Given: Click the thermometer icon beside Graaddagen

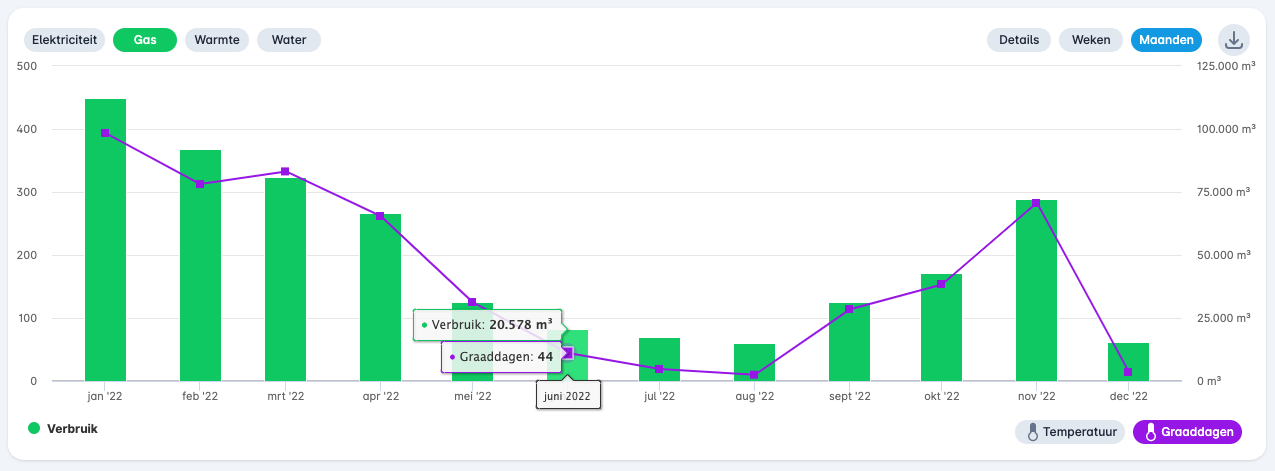Looking at the screenshot, I should coord(1150,432).
